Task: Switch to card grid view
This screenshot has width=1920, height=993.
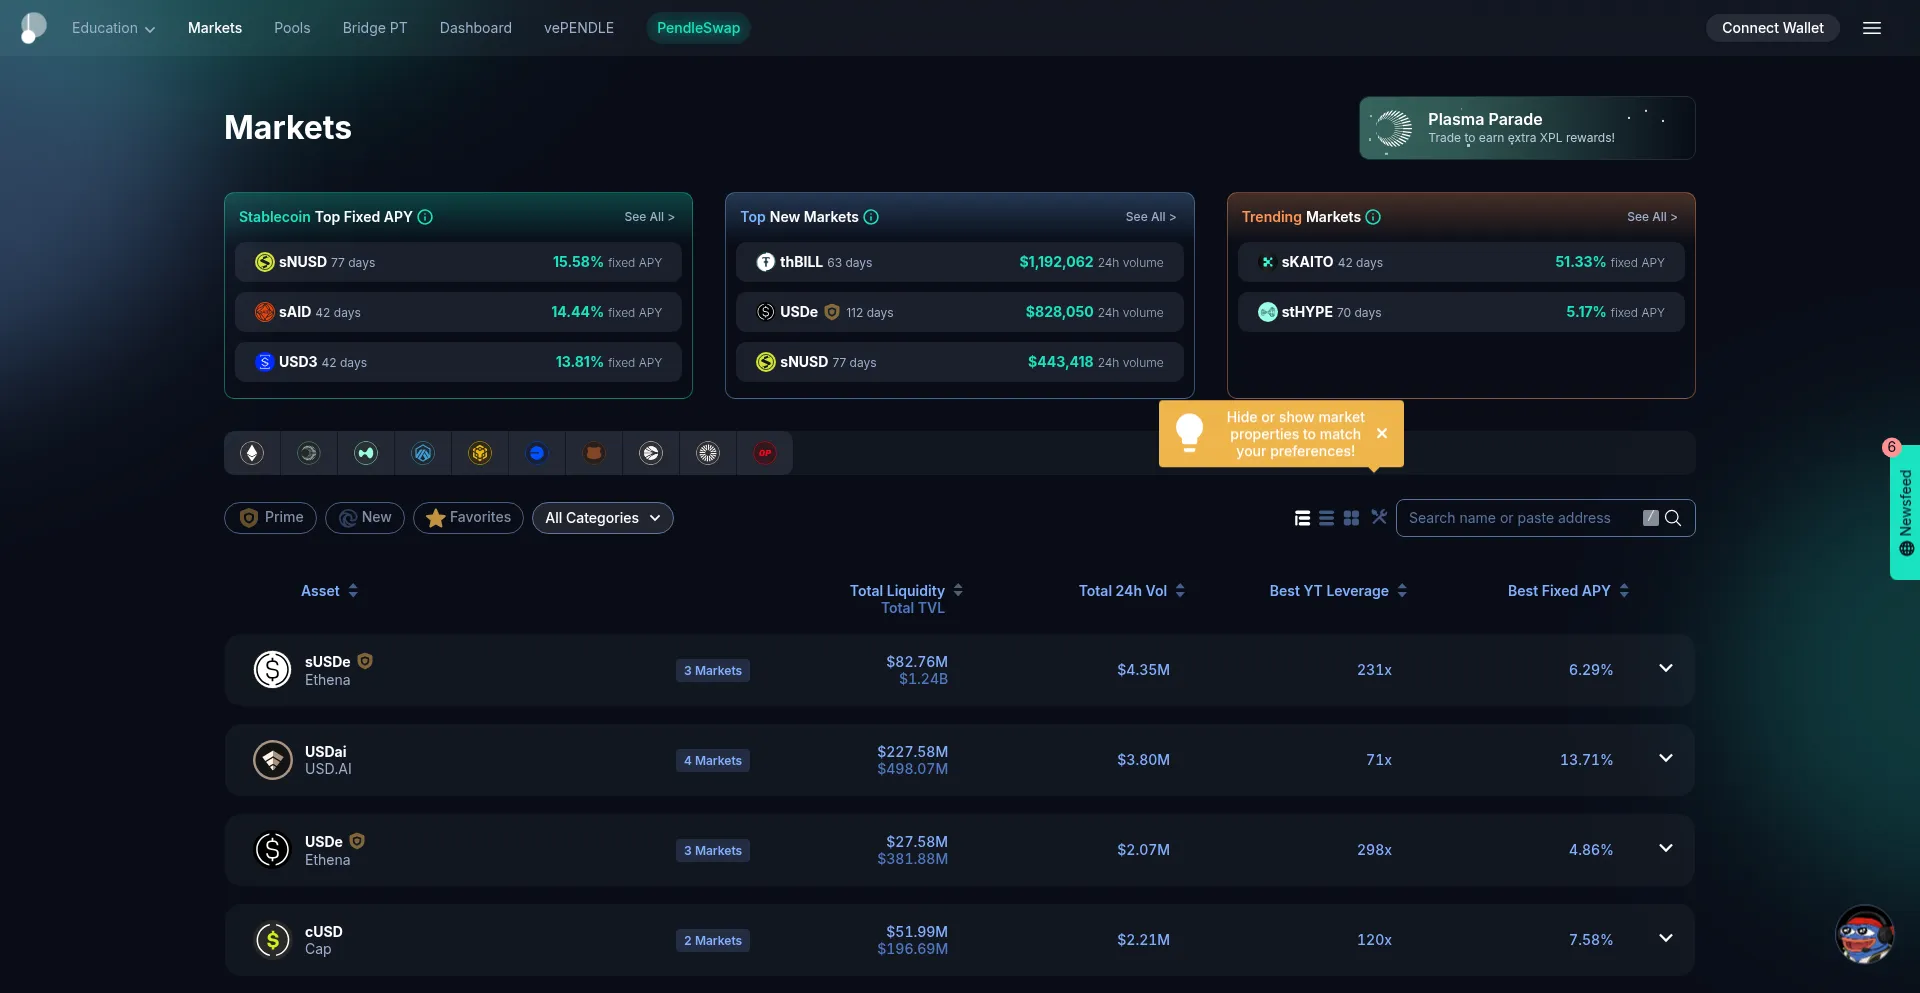Action: (1351, 518)
